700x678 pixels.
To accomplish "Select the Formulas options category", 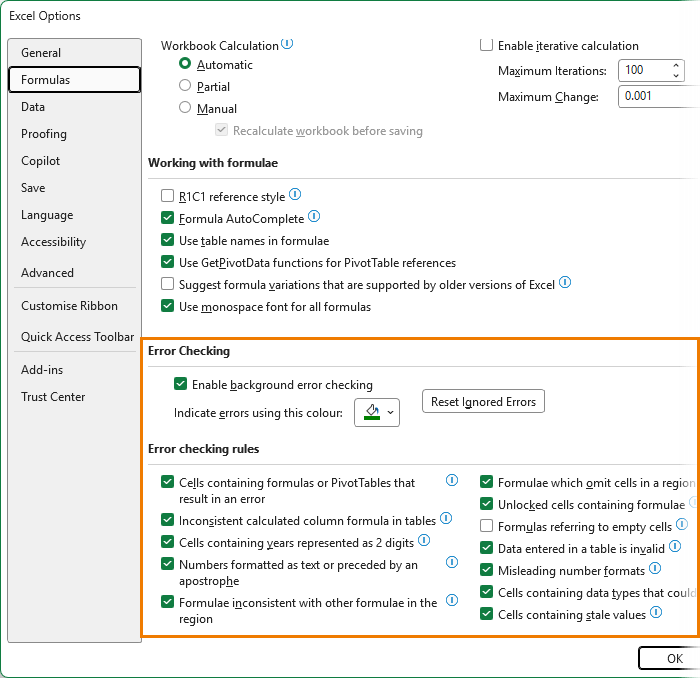I will (x=75, y=80).
